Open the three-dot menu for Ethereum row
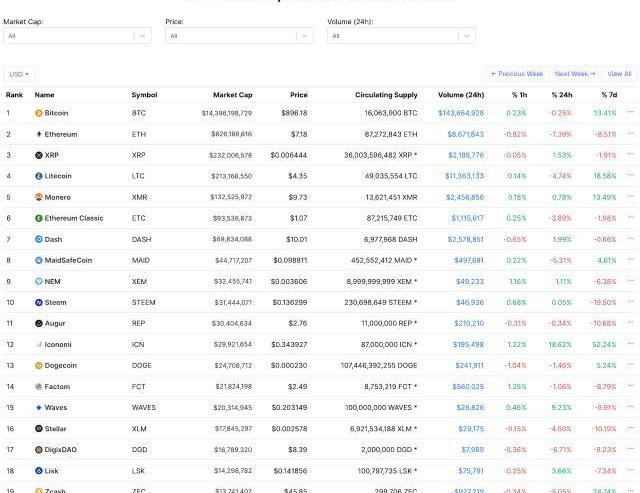Image resolution: width=640 pixels, height=493 pixels. point(631,133)
